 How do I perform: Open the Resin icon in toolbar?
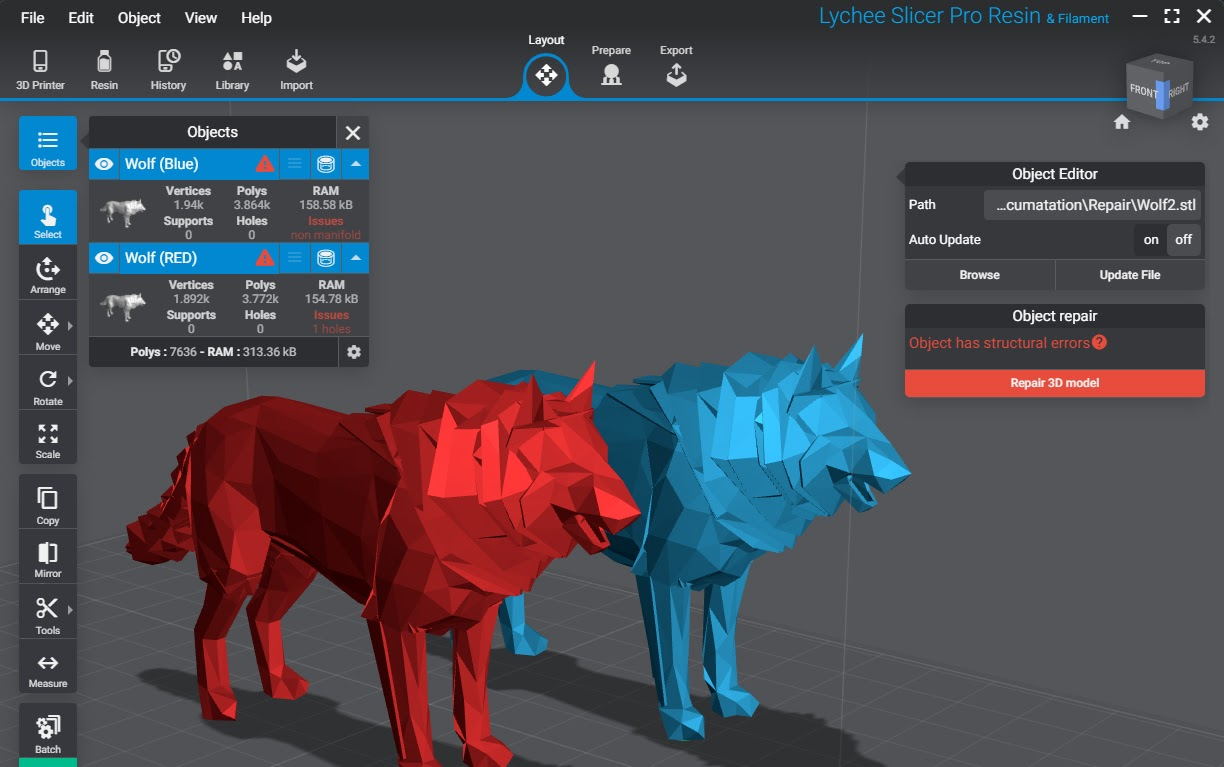pos(104,69)
